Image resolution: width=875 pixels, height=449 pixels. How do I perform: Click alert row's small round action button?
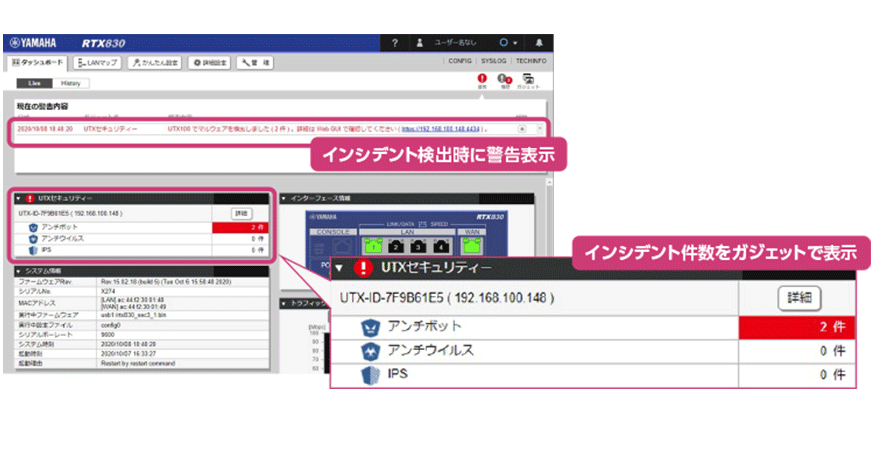tap(522, 129)
